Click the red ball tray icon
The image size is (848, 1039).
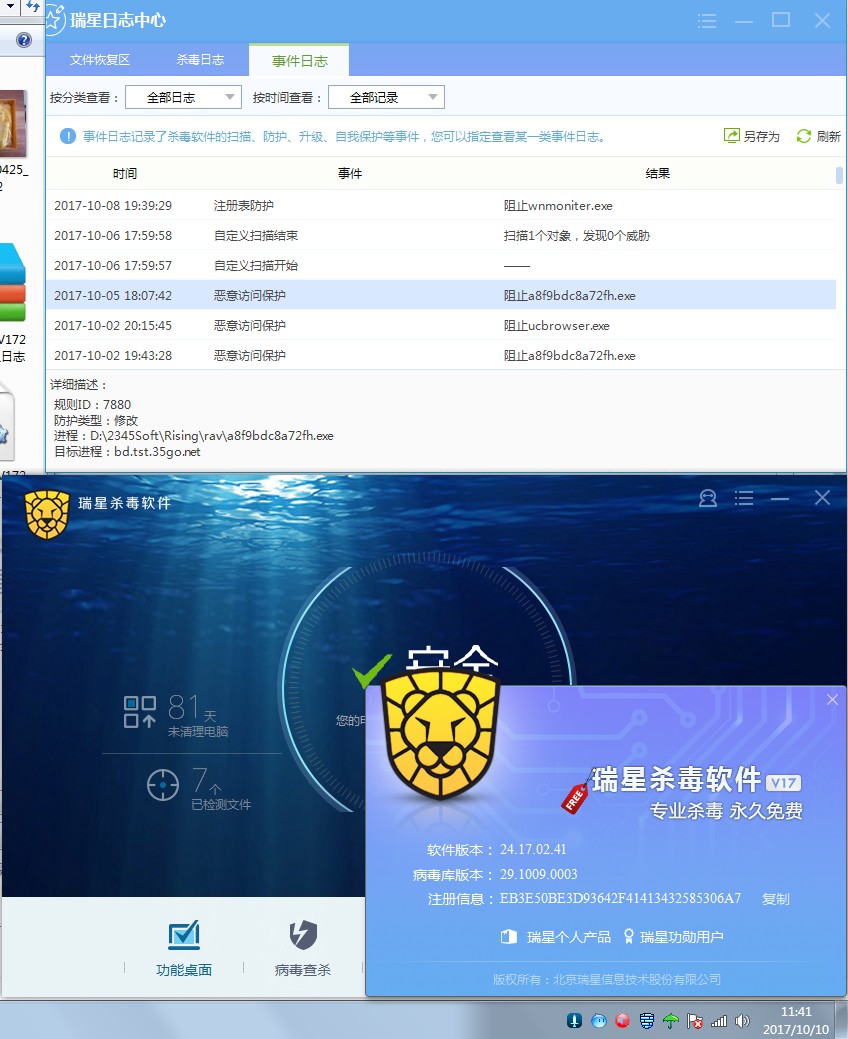click(623, 1021)
